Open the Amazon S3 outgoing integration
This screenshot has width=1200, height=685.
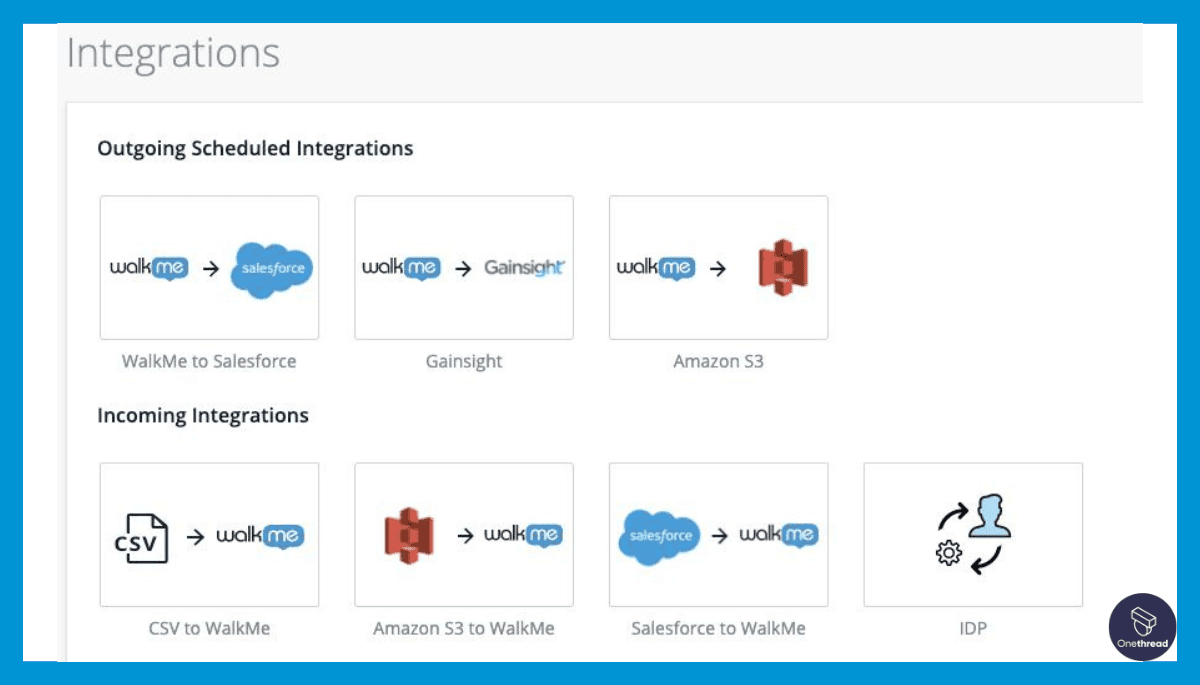[718, 267]
